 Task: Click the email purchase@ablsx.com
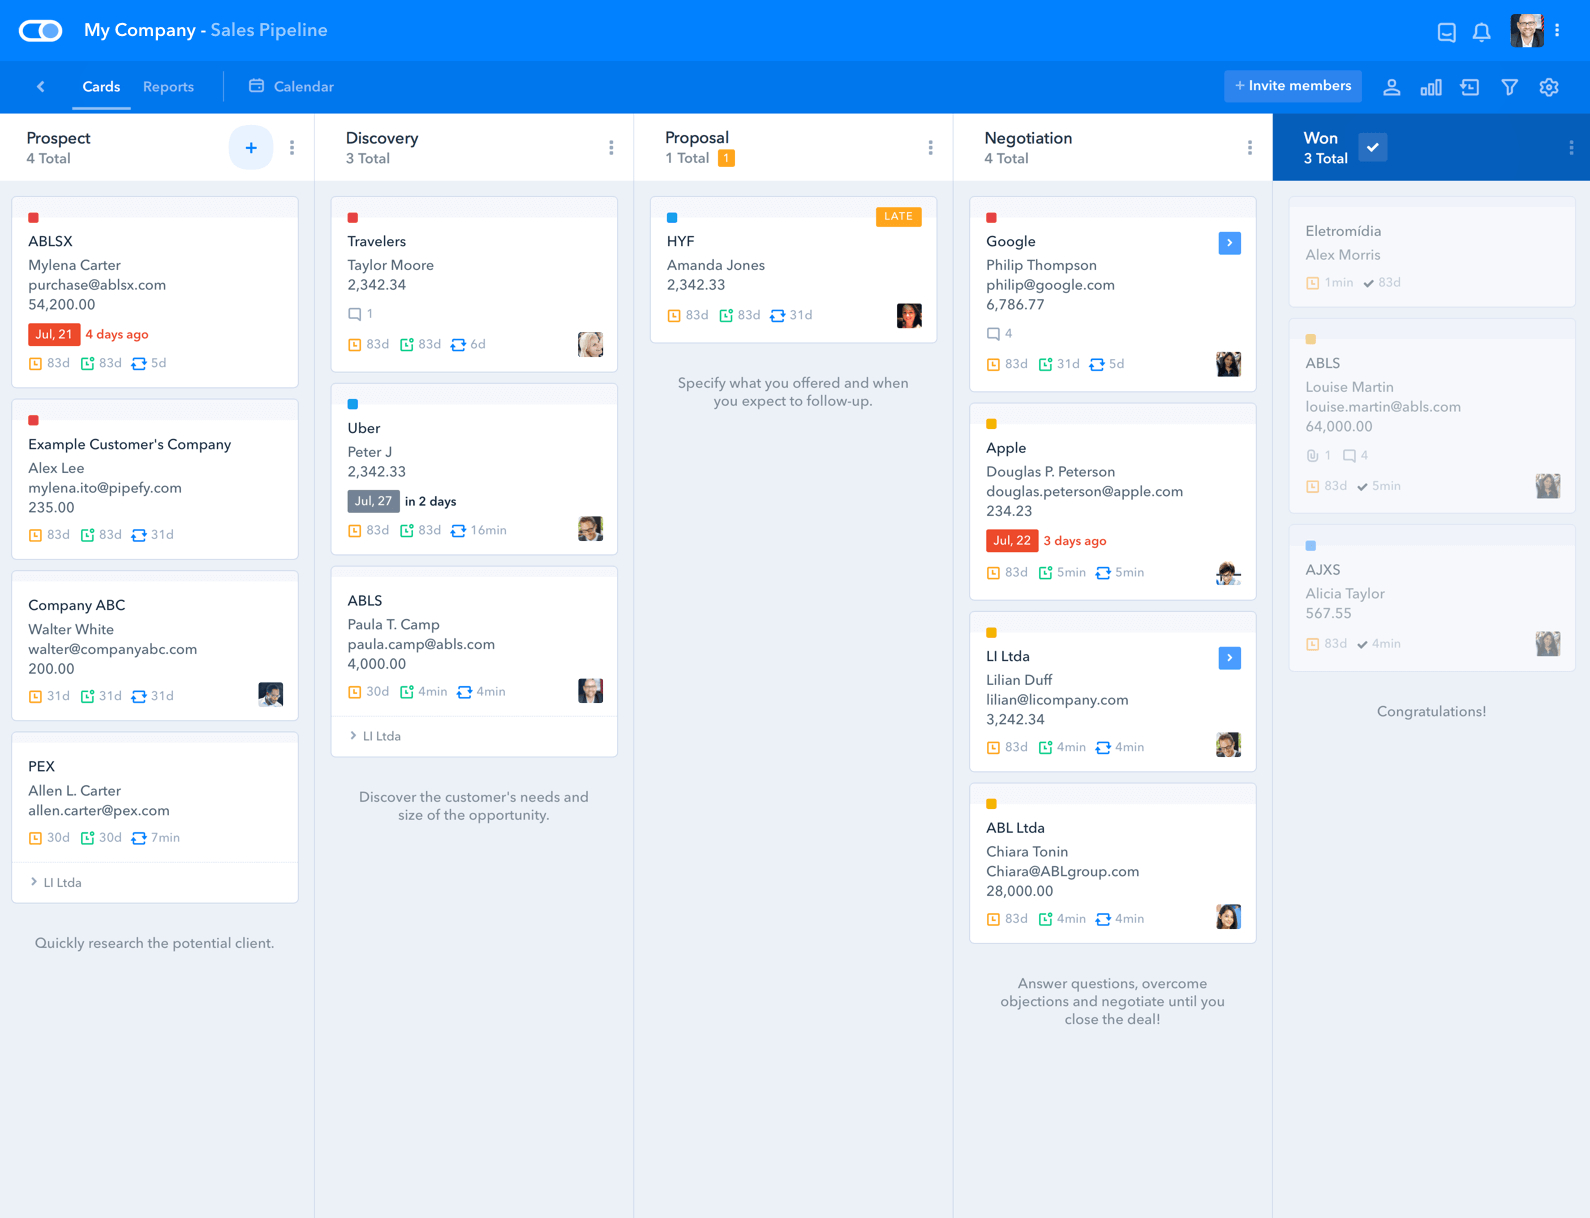click(x=97, y=285)
